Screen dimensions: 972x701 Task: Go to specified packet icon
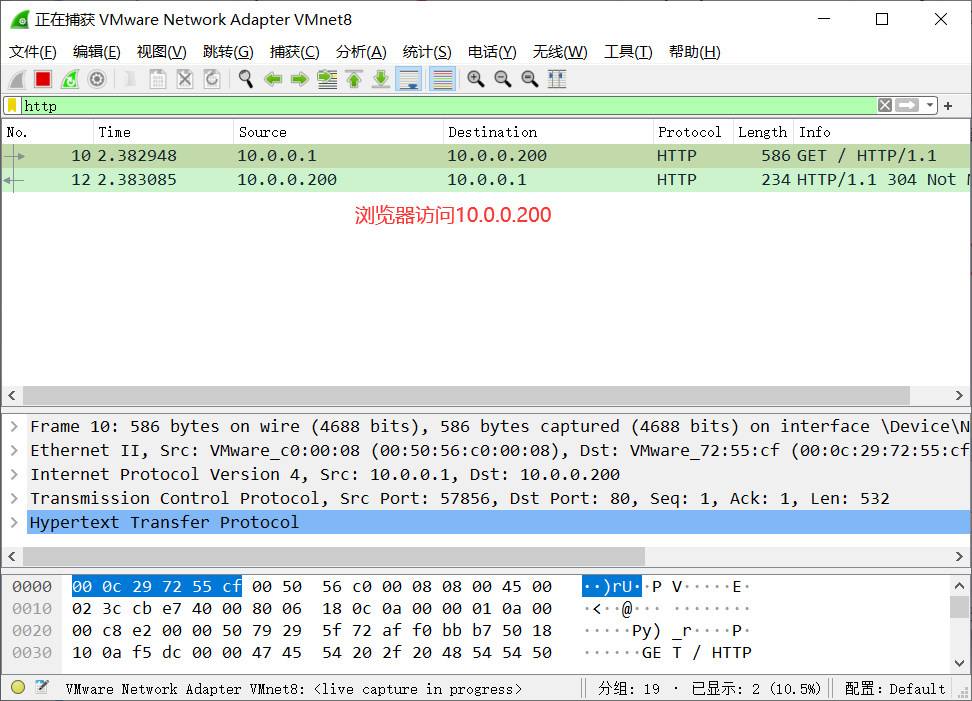[x=327, y=79]
